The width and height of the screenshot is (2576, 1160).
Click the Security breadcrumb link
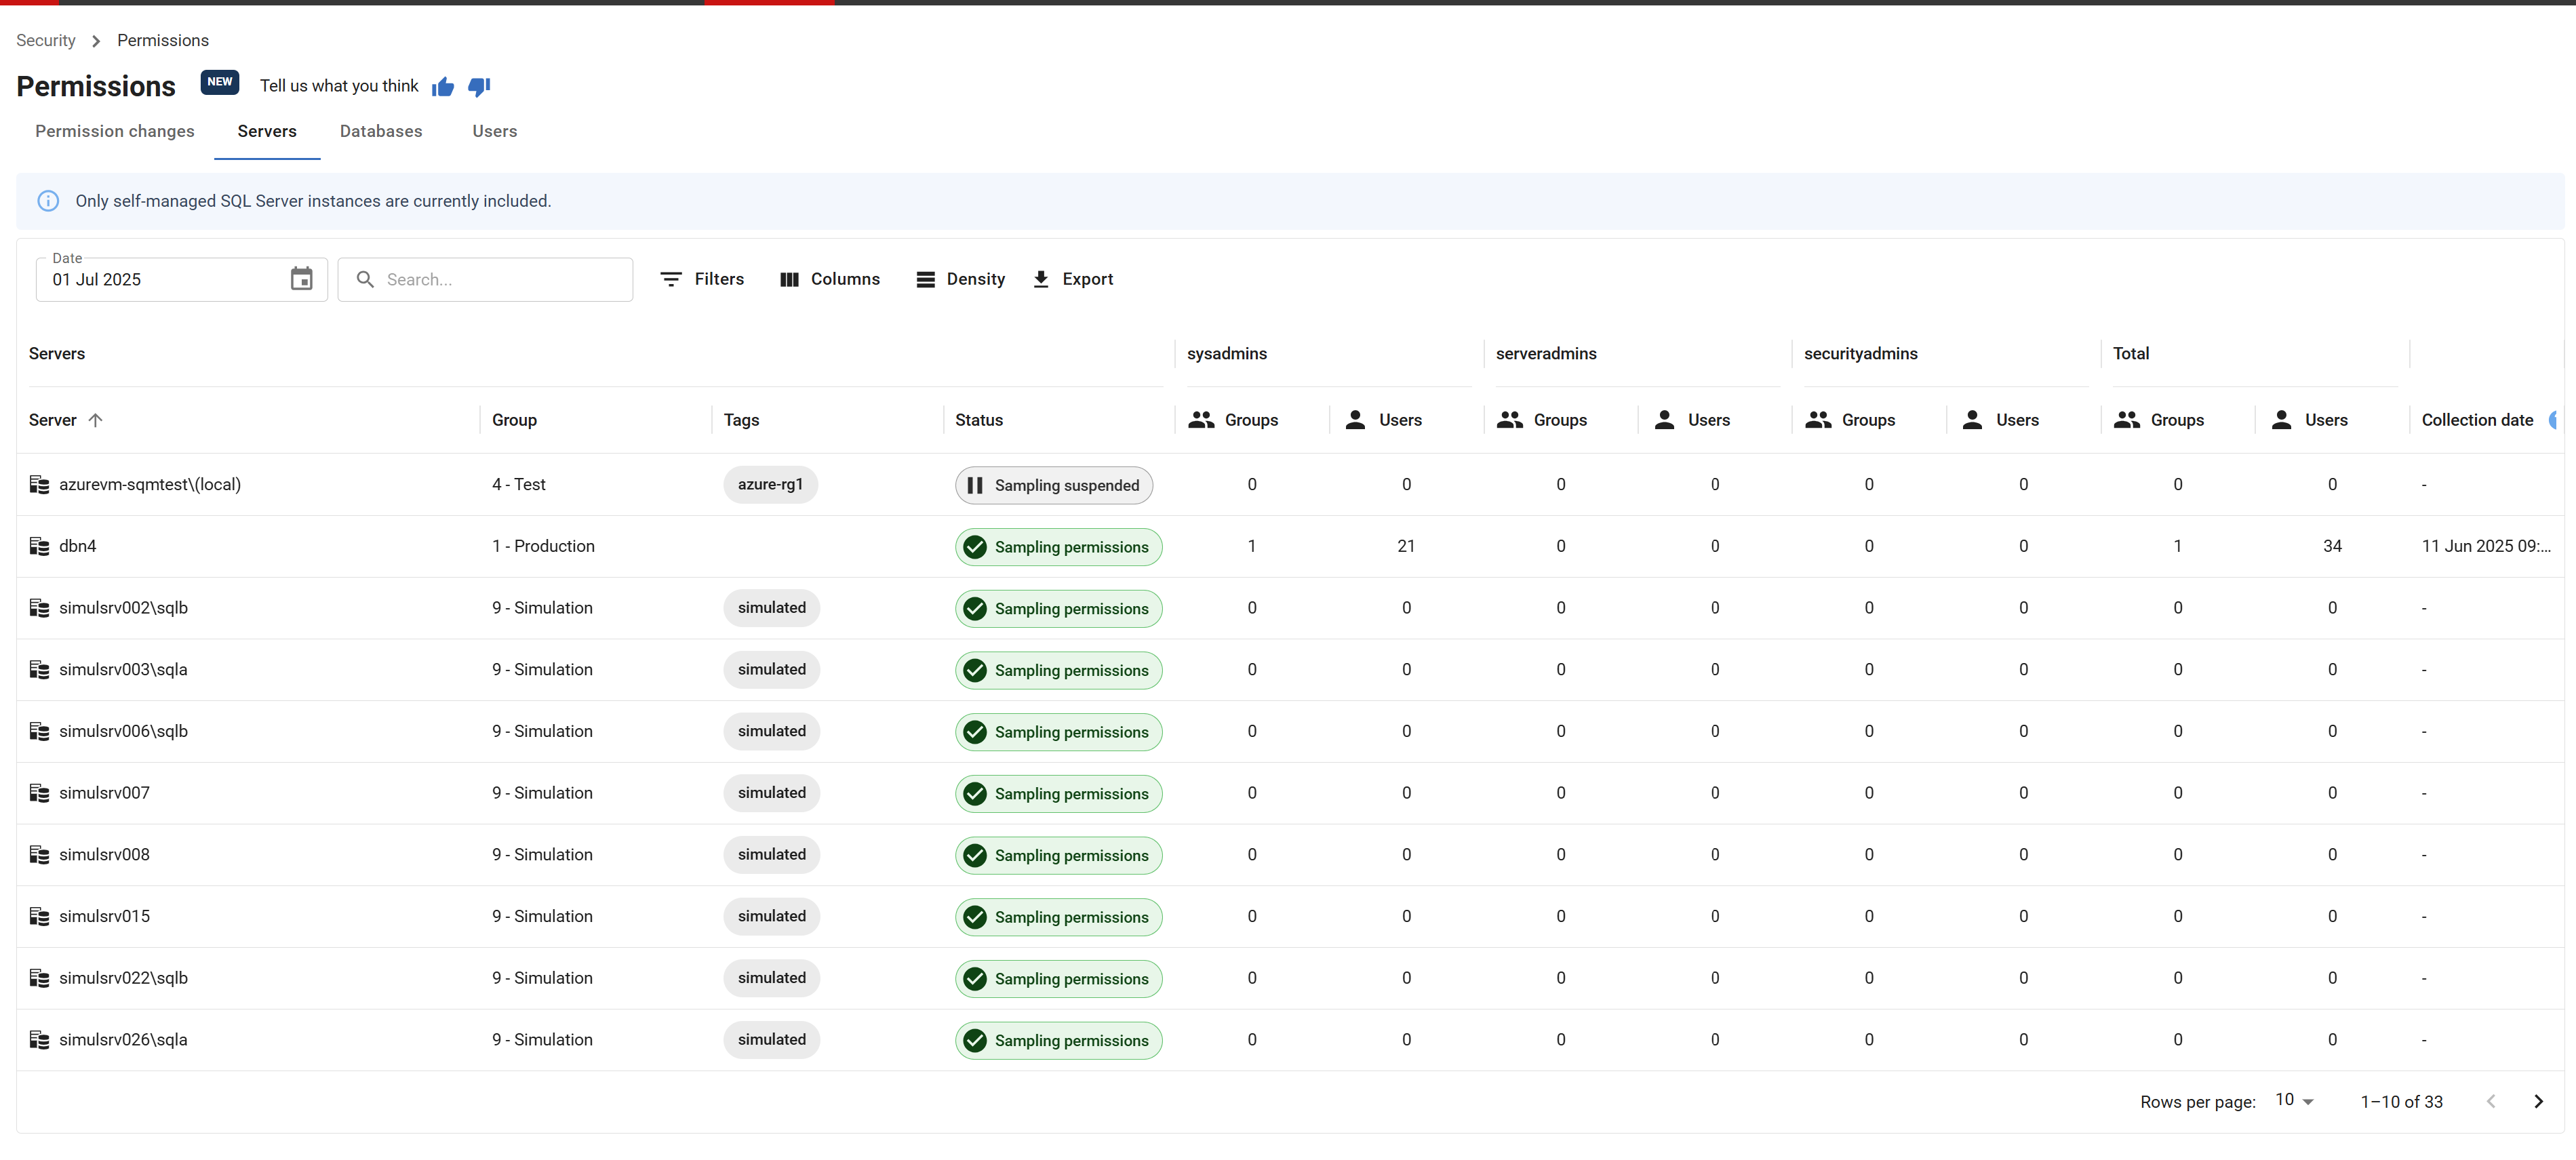pos(46,40)
